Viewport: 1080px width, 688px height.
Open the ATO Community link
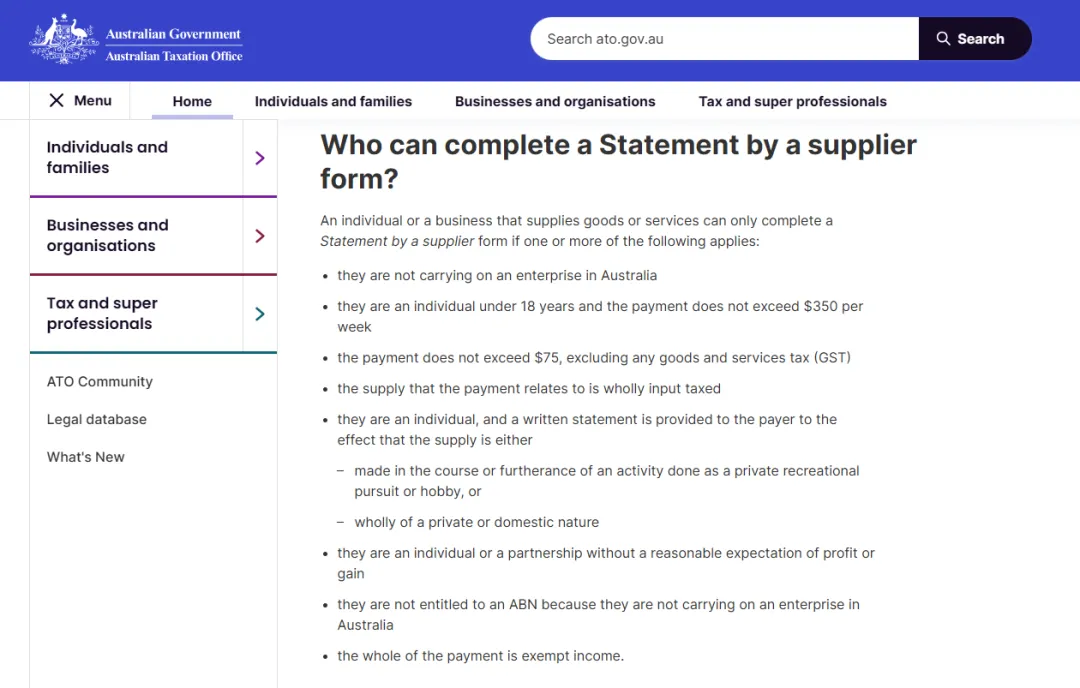(100, 382)
